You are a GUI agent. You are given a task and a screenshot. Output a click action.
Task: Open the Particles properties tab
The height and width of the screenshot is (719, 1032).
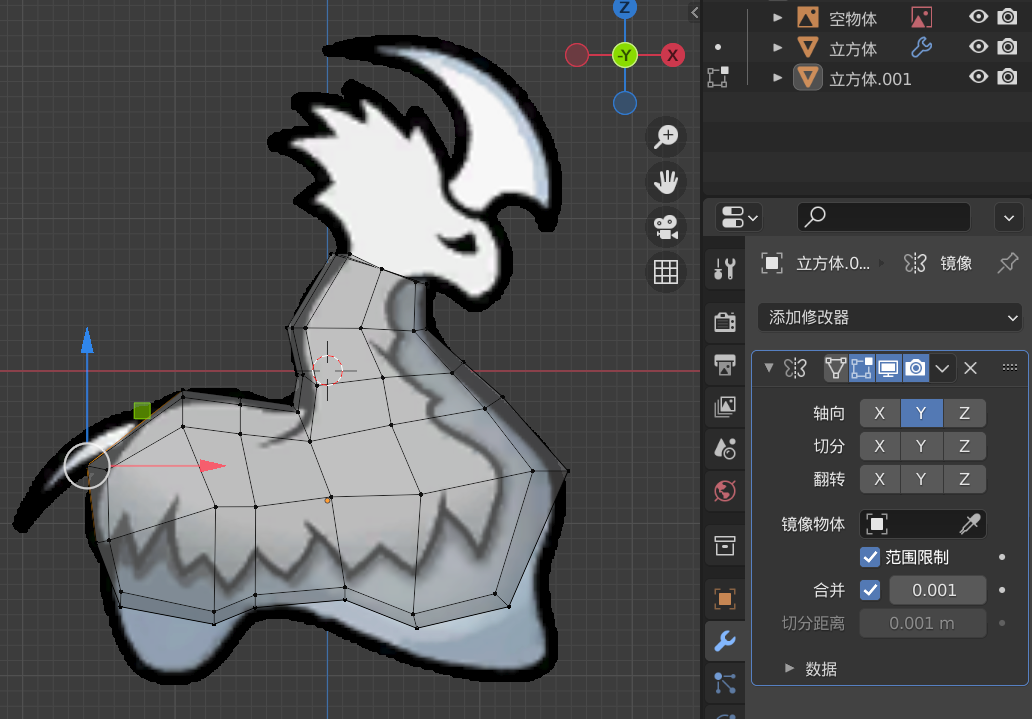click(725, 683)
